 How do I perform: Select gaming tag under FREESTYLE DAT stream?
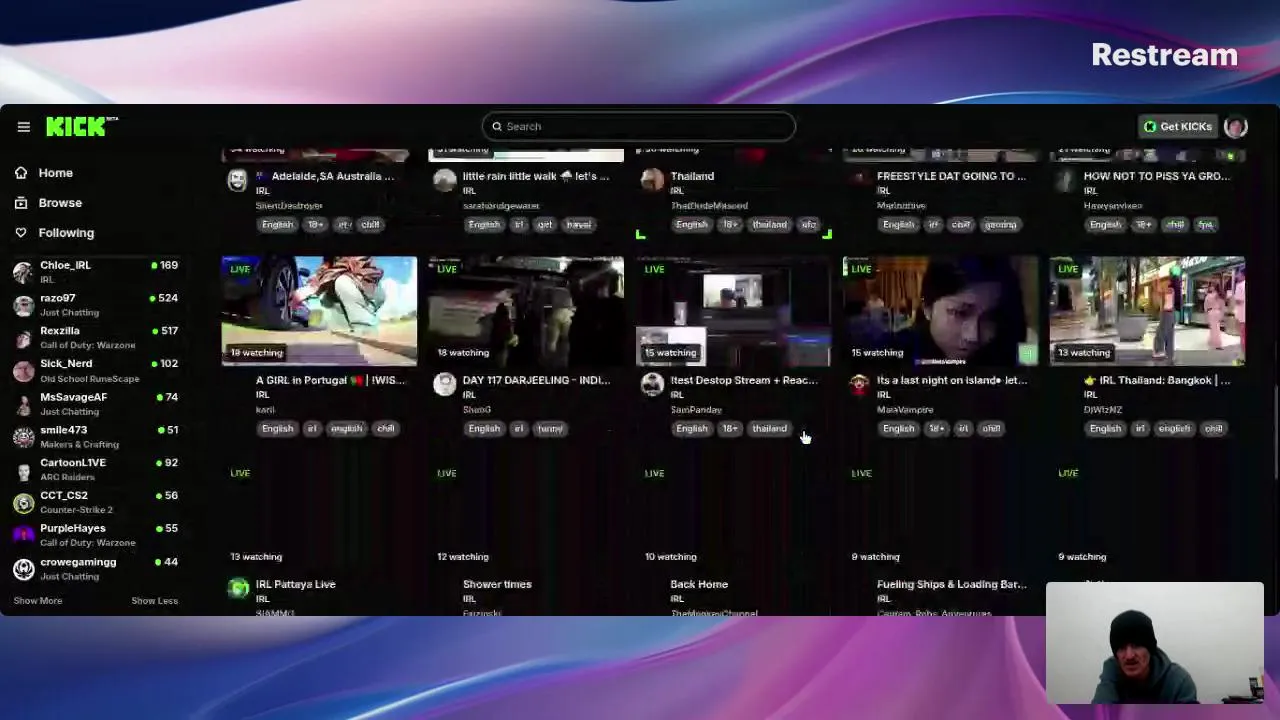(x=1000, y=225)
